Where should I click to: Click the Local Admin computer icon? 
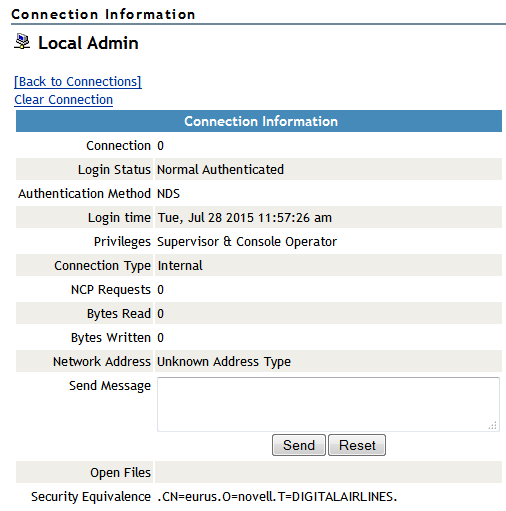[22, 41]
